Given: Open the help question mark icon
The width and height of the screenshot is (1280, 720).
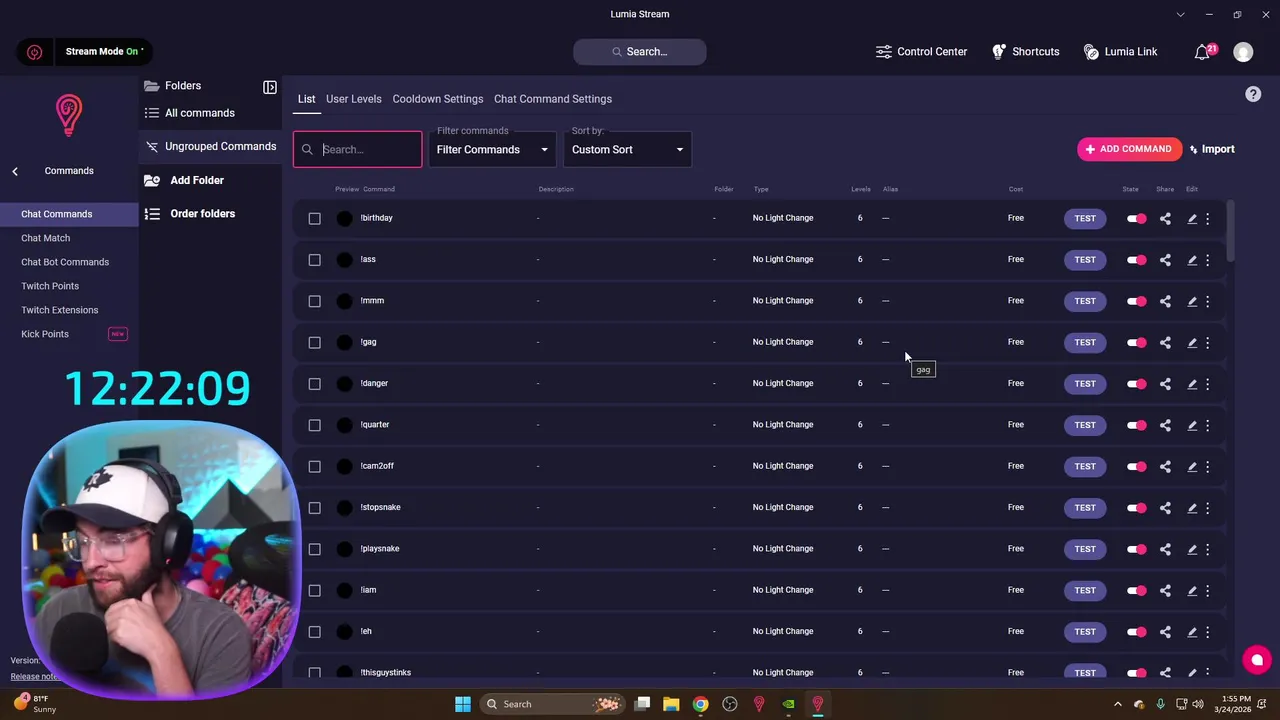Looking at the screenshot, I should click(x=1253, y=94).
